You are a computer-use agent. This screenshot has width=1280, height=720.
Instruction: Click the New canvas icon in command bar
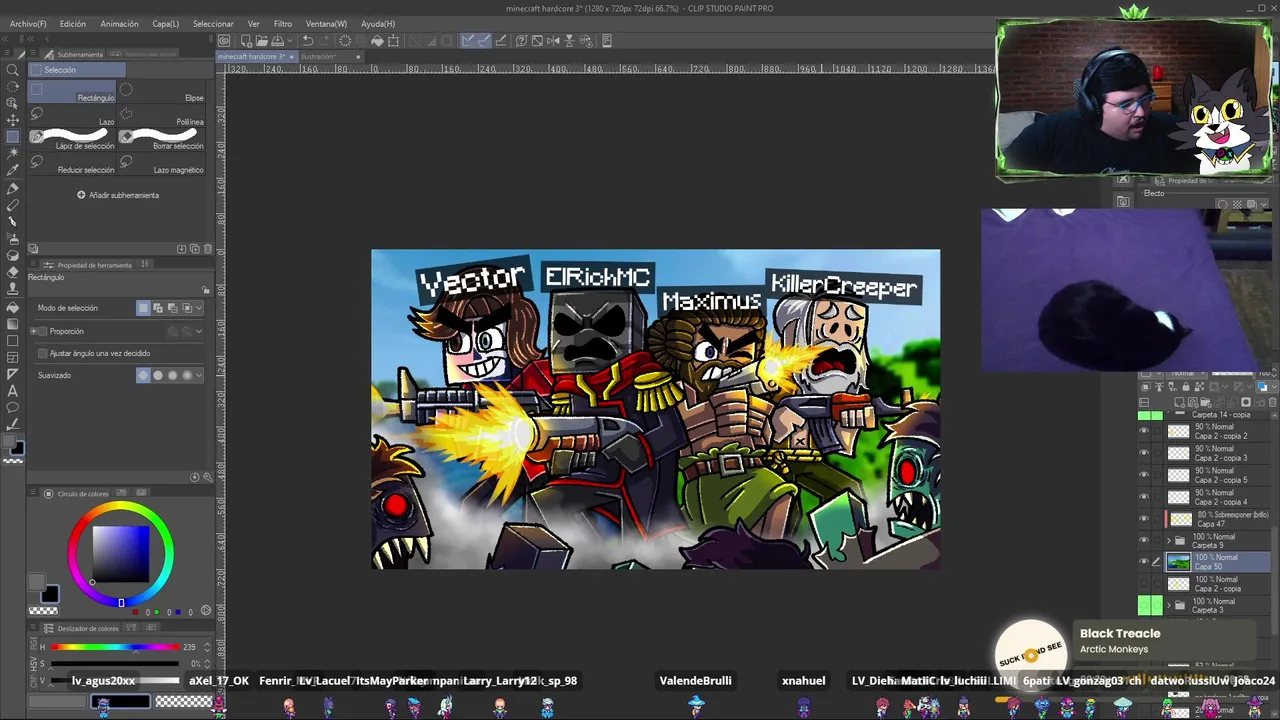(x=244, y=41)
